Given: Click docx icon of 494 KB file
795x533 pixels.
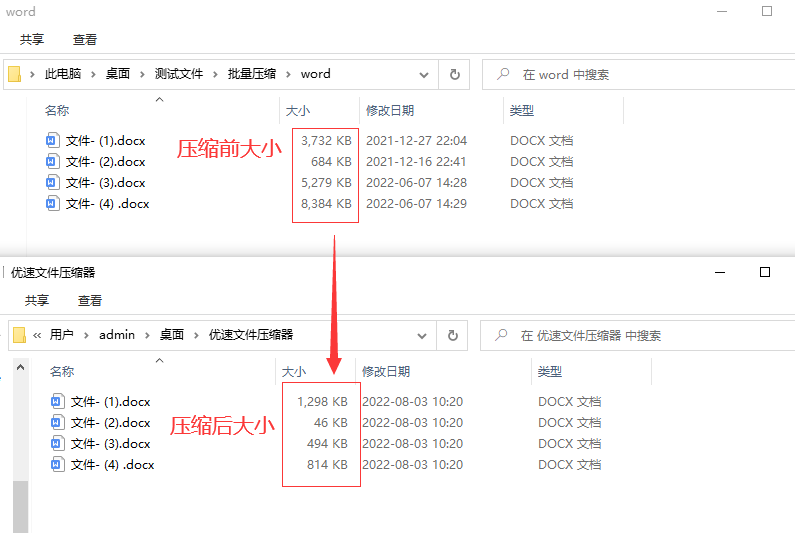Looking at the screenshot, I should pyautogui.click(x=57, y=443).
